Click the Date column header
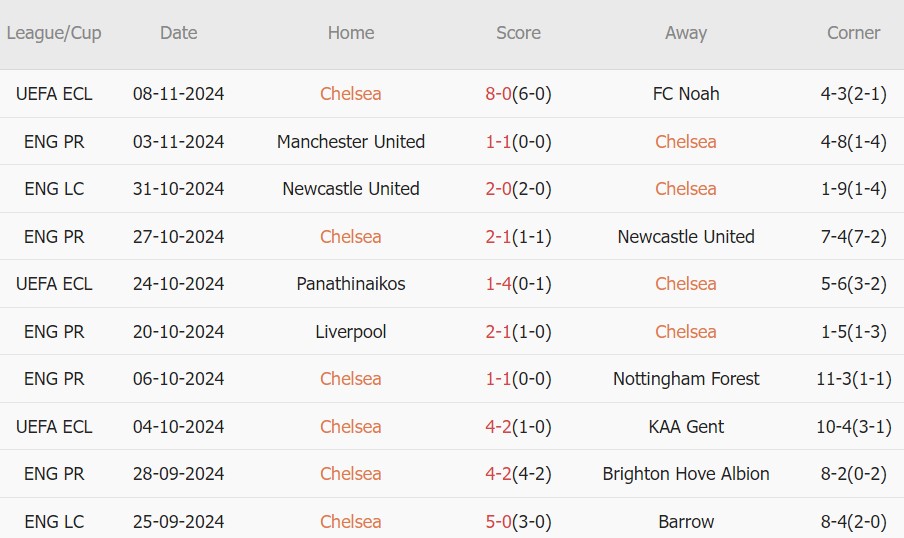 [x=178, y=33]
